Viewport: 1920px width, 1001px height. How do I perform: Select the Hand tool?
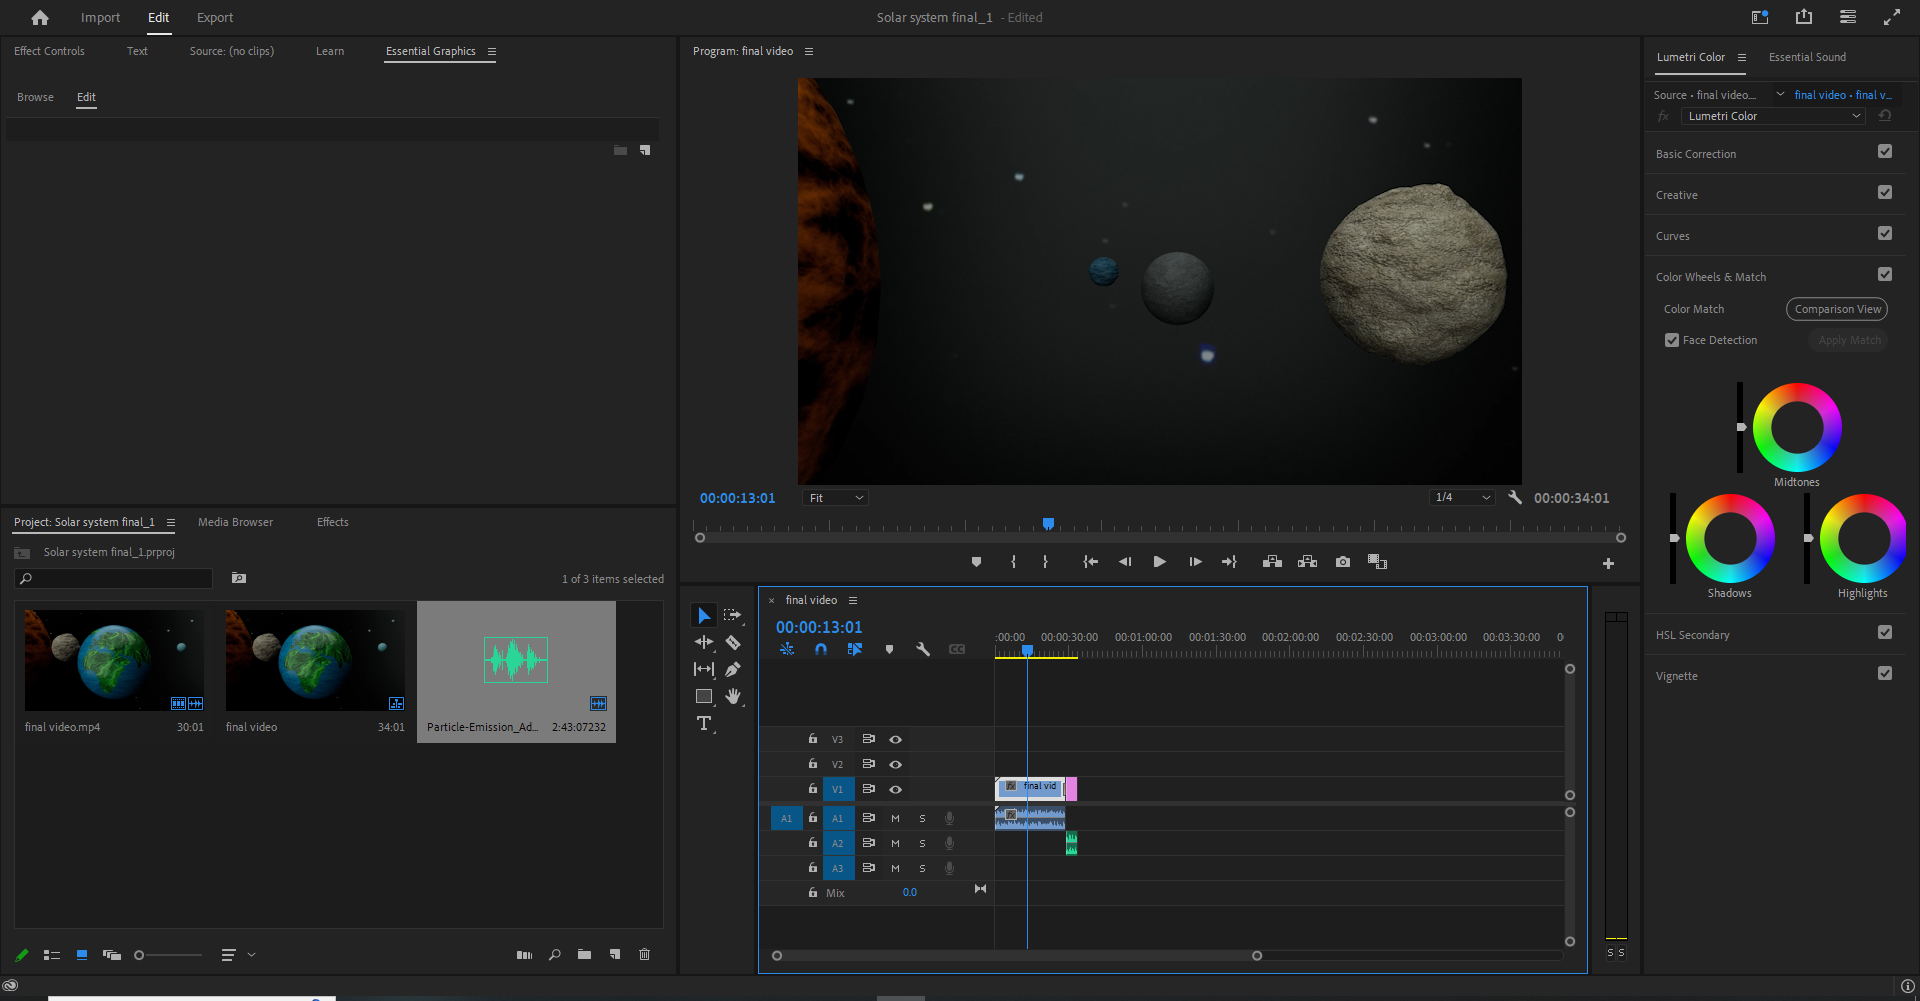point(733,696)
